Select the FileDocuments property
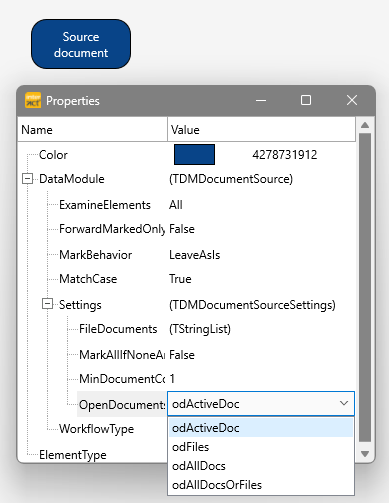This screenshot has width=389, height=503. pyautogui.click(x=118, y=329)
